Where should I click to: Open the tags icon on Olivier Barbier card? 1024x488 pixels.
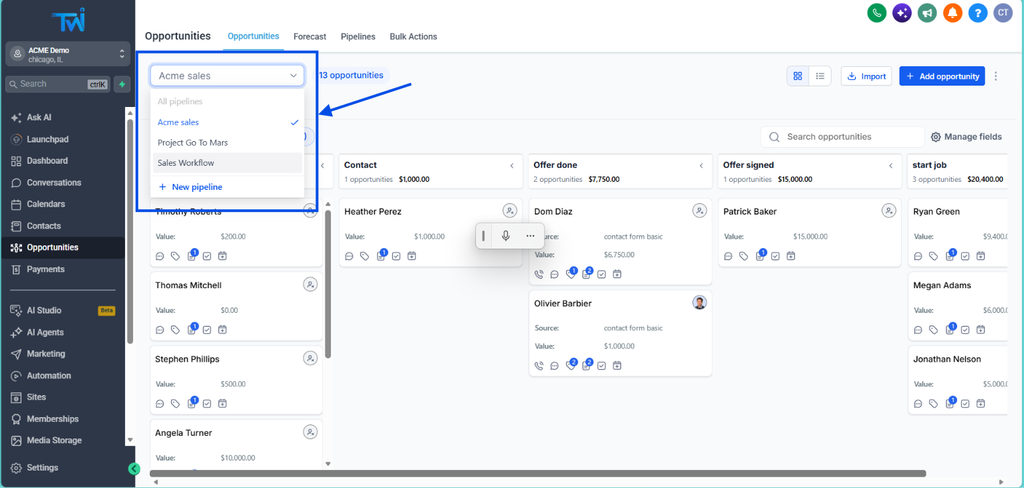[x=570, y=365]
